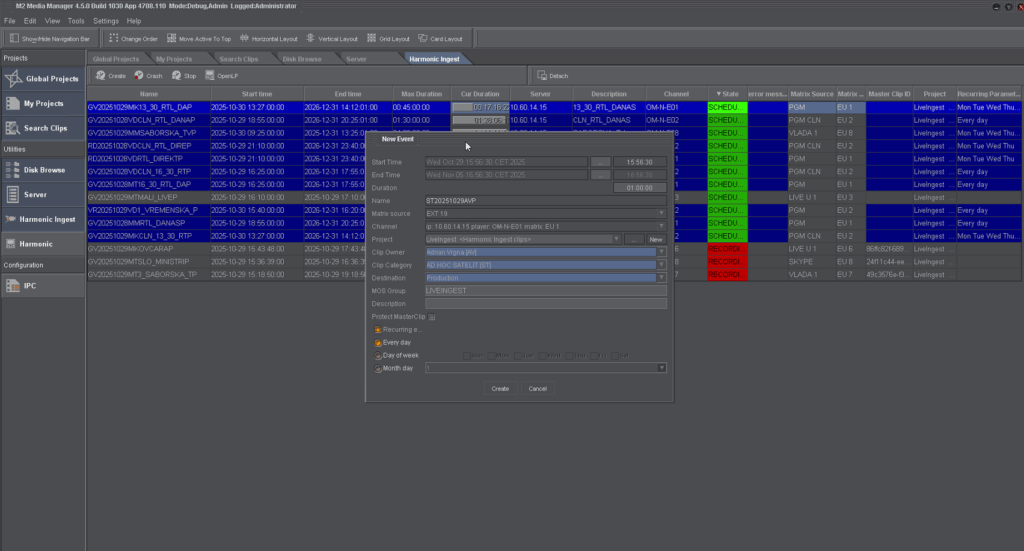Open the Clip Category dropdown
The height and width of the screenshot is (551, 1024).
pos(661,265)
